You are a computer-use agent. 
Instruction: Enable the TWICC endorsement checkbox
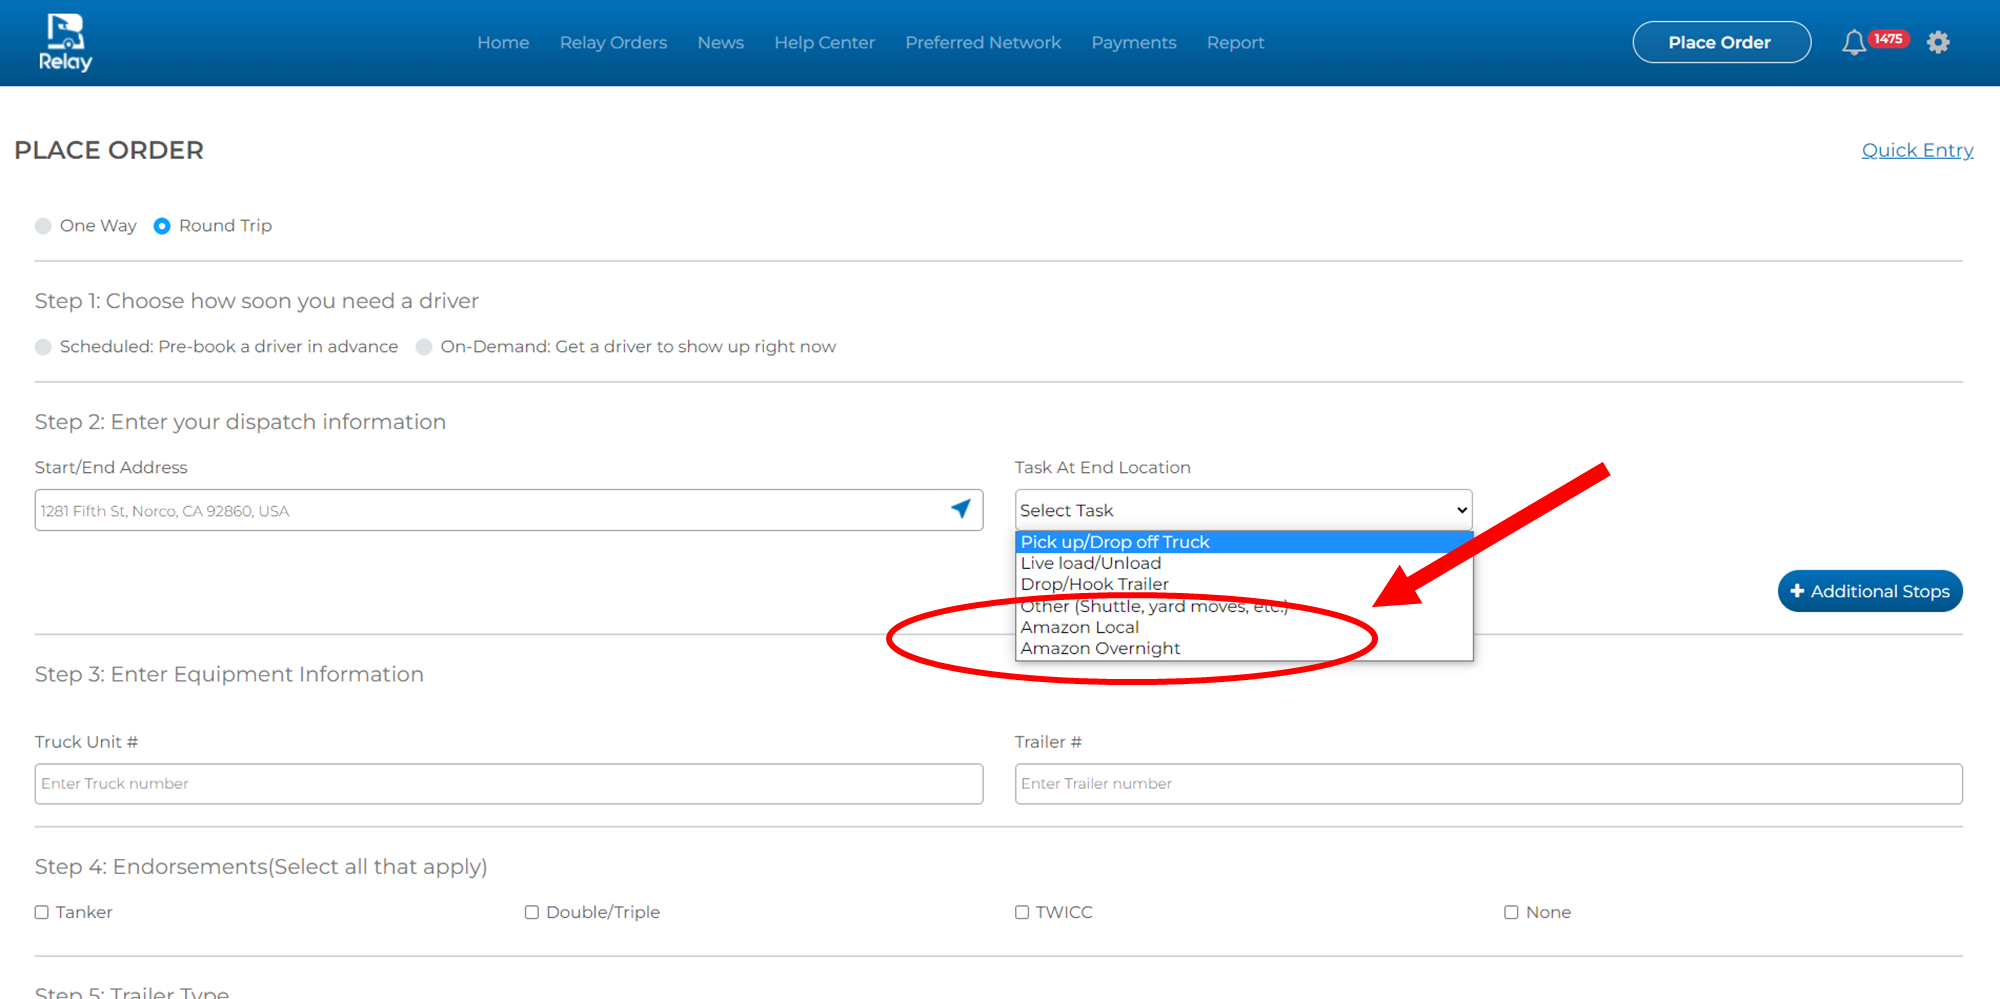(1022, 912)
